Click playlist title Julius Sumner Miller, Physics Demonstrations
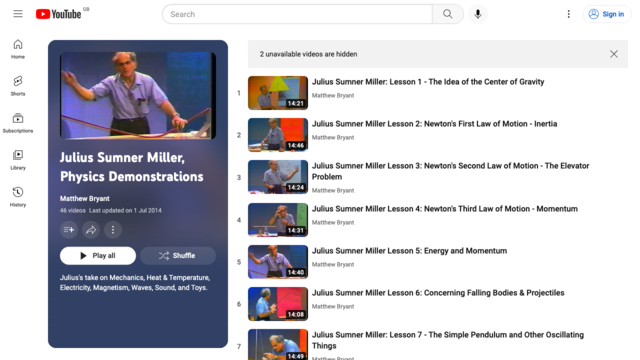 131,167
